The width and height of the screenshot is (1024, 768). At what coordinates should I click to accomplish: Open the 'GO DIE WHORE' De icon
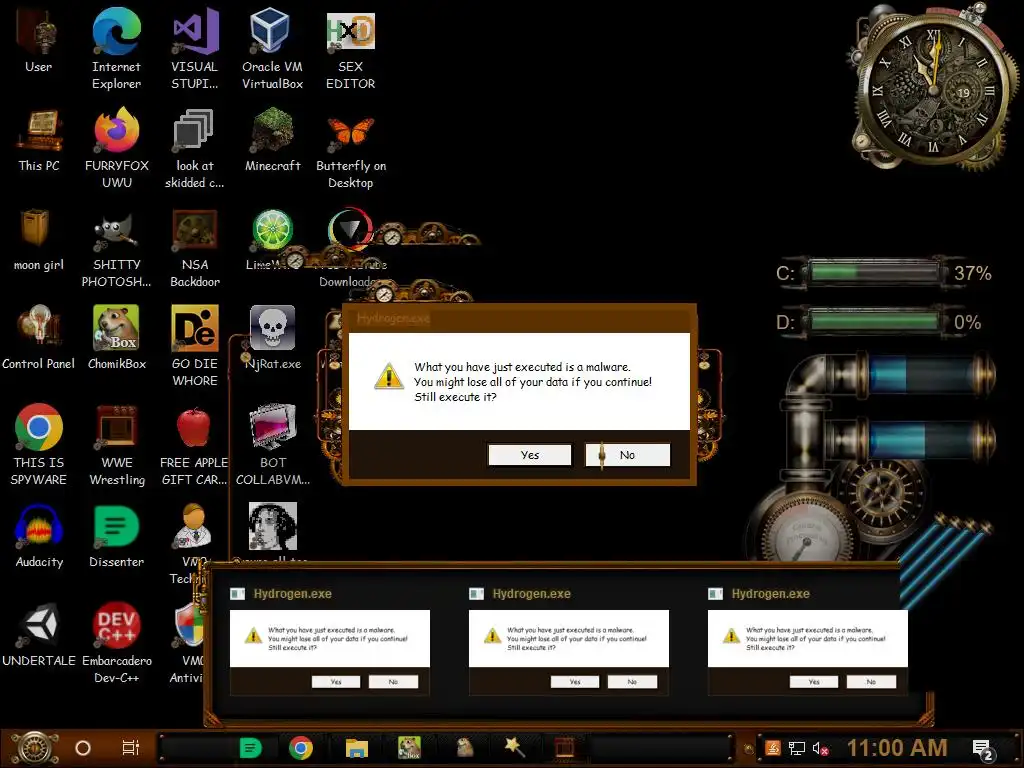195,346
